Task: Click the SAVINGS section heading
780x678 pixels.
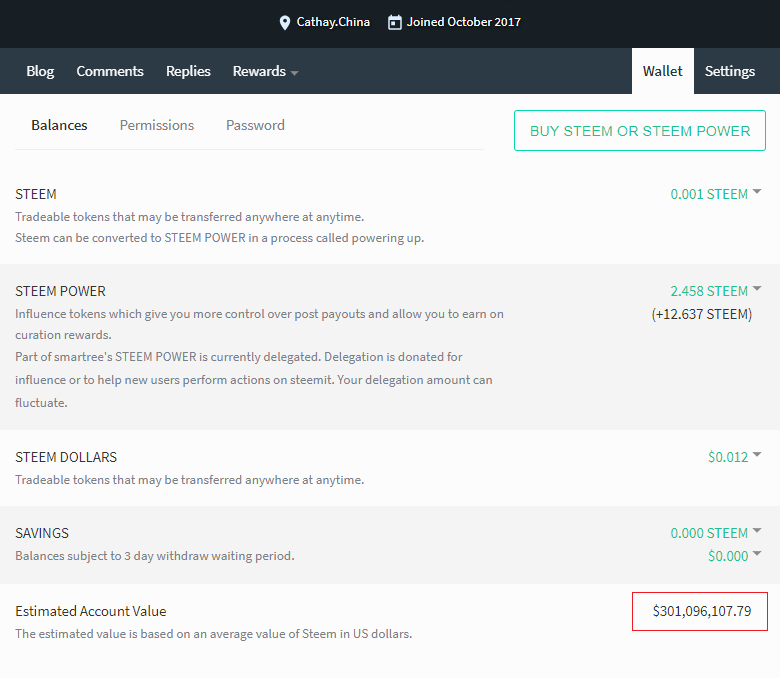Action: click(x=42, y=533)
